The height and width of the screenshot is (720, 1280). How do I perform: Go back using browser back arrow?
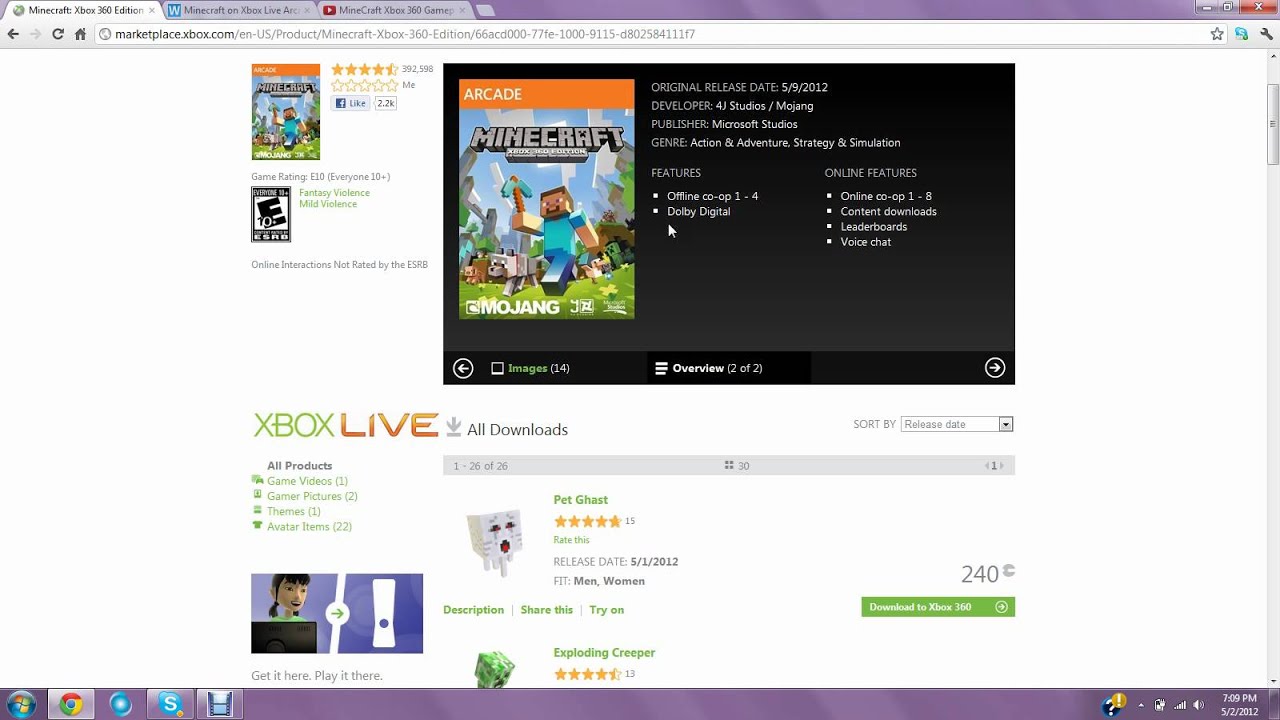(x=13, y=34)
